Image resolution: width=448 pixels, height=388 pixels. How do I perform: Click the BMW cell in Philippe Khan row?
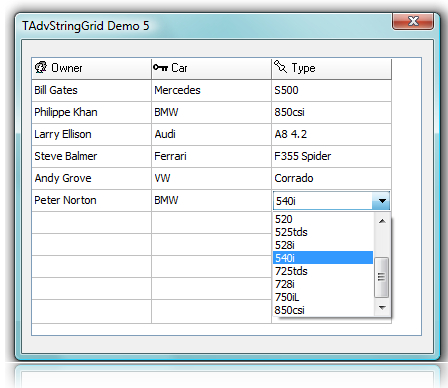tap(211, 112)
